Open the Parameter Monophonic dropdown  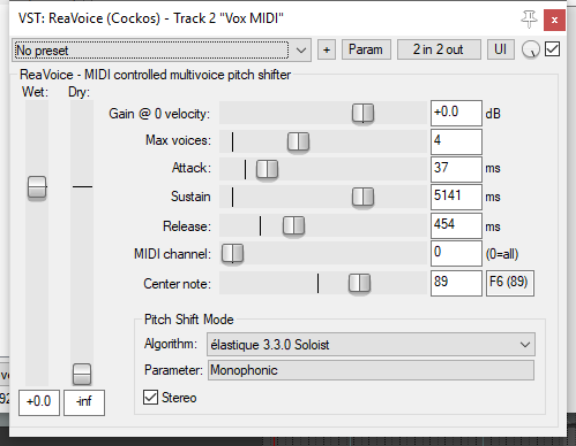click(x=371, y=370)
